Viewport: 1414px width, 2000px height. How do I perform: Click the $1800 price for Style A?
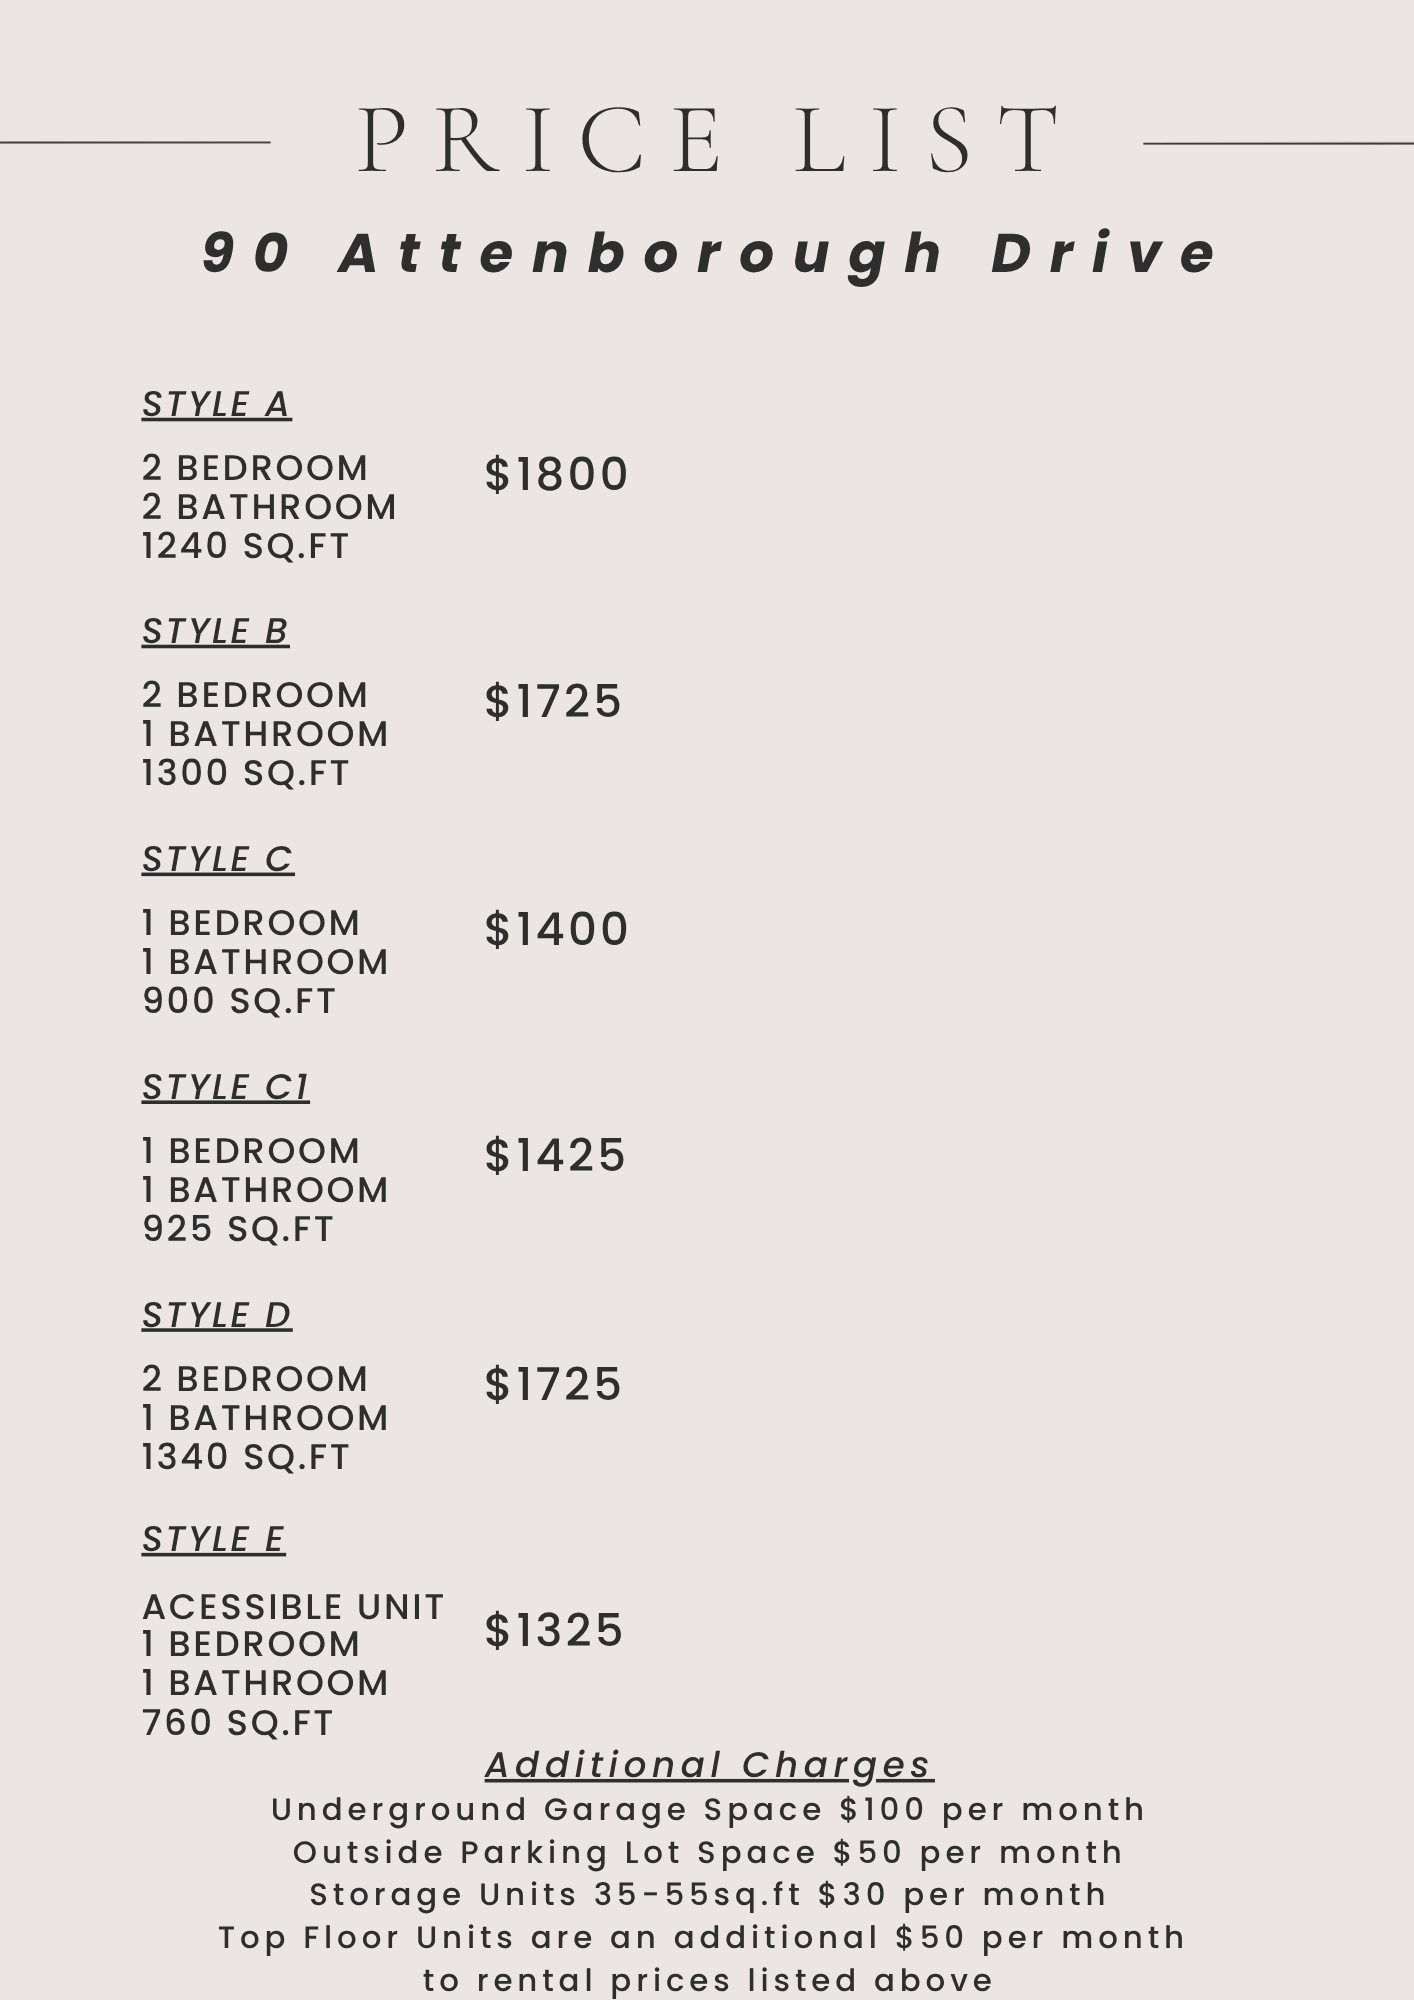click(556, 474)
